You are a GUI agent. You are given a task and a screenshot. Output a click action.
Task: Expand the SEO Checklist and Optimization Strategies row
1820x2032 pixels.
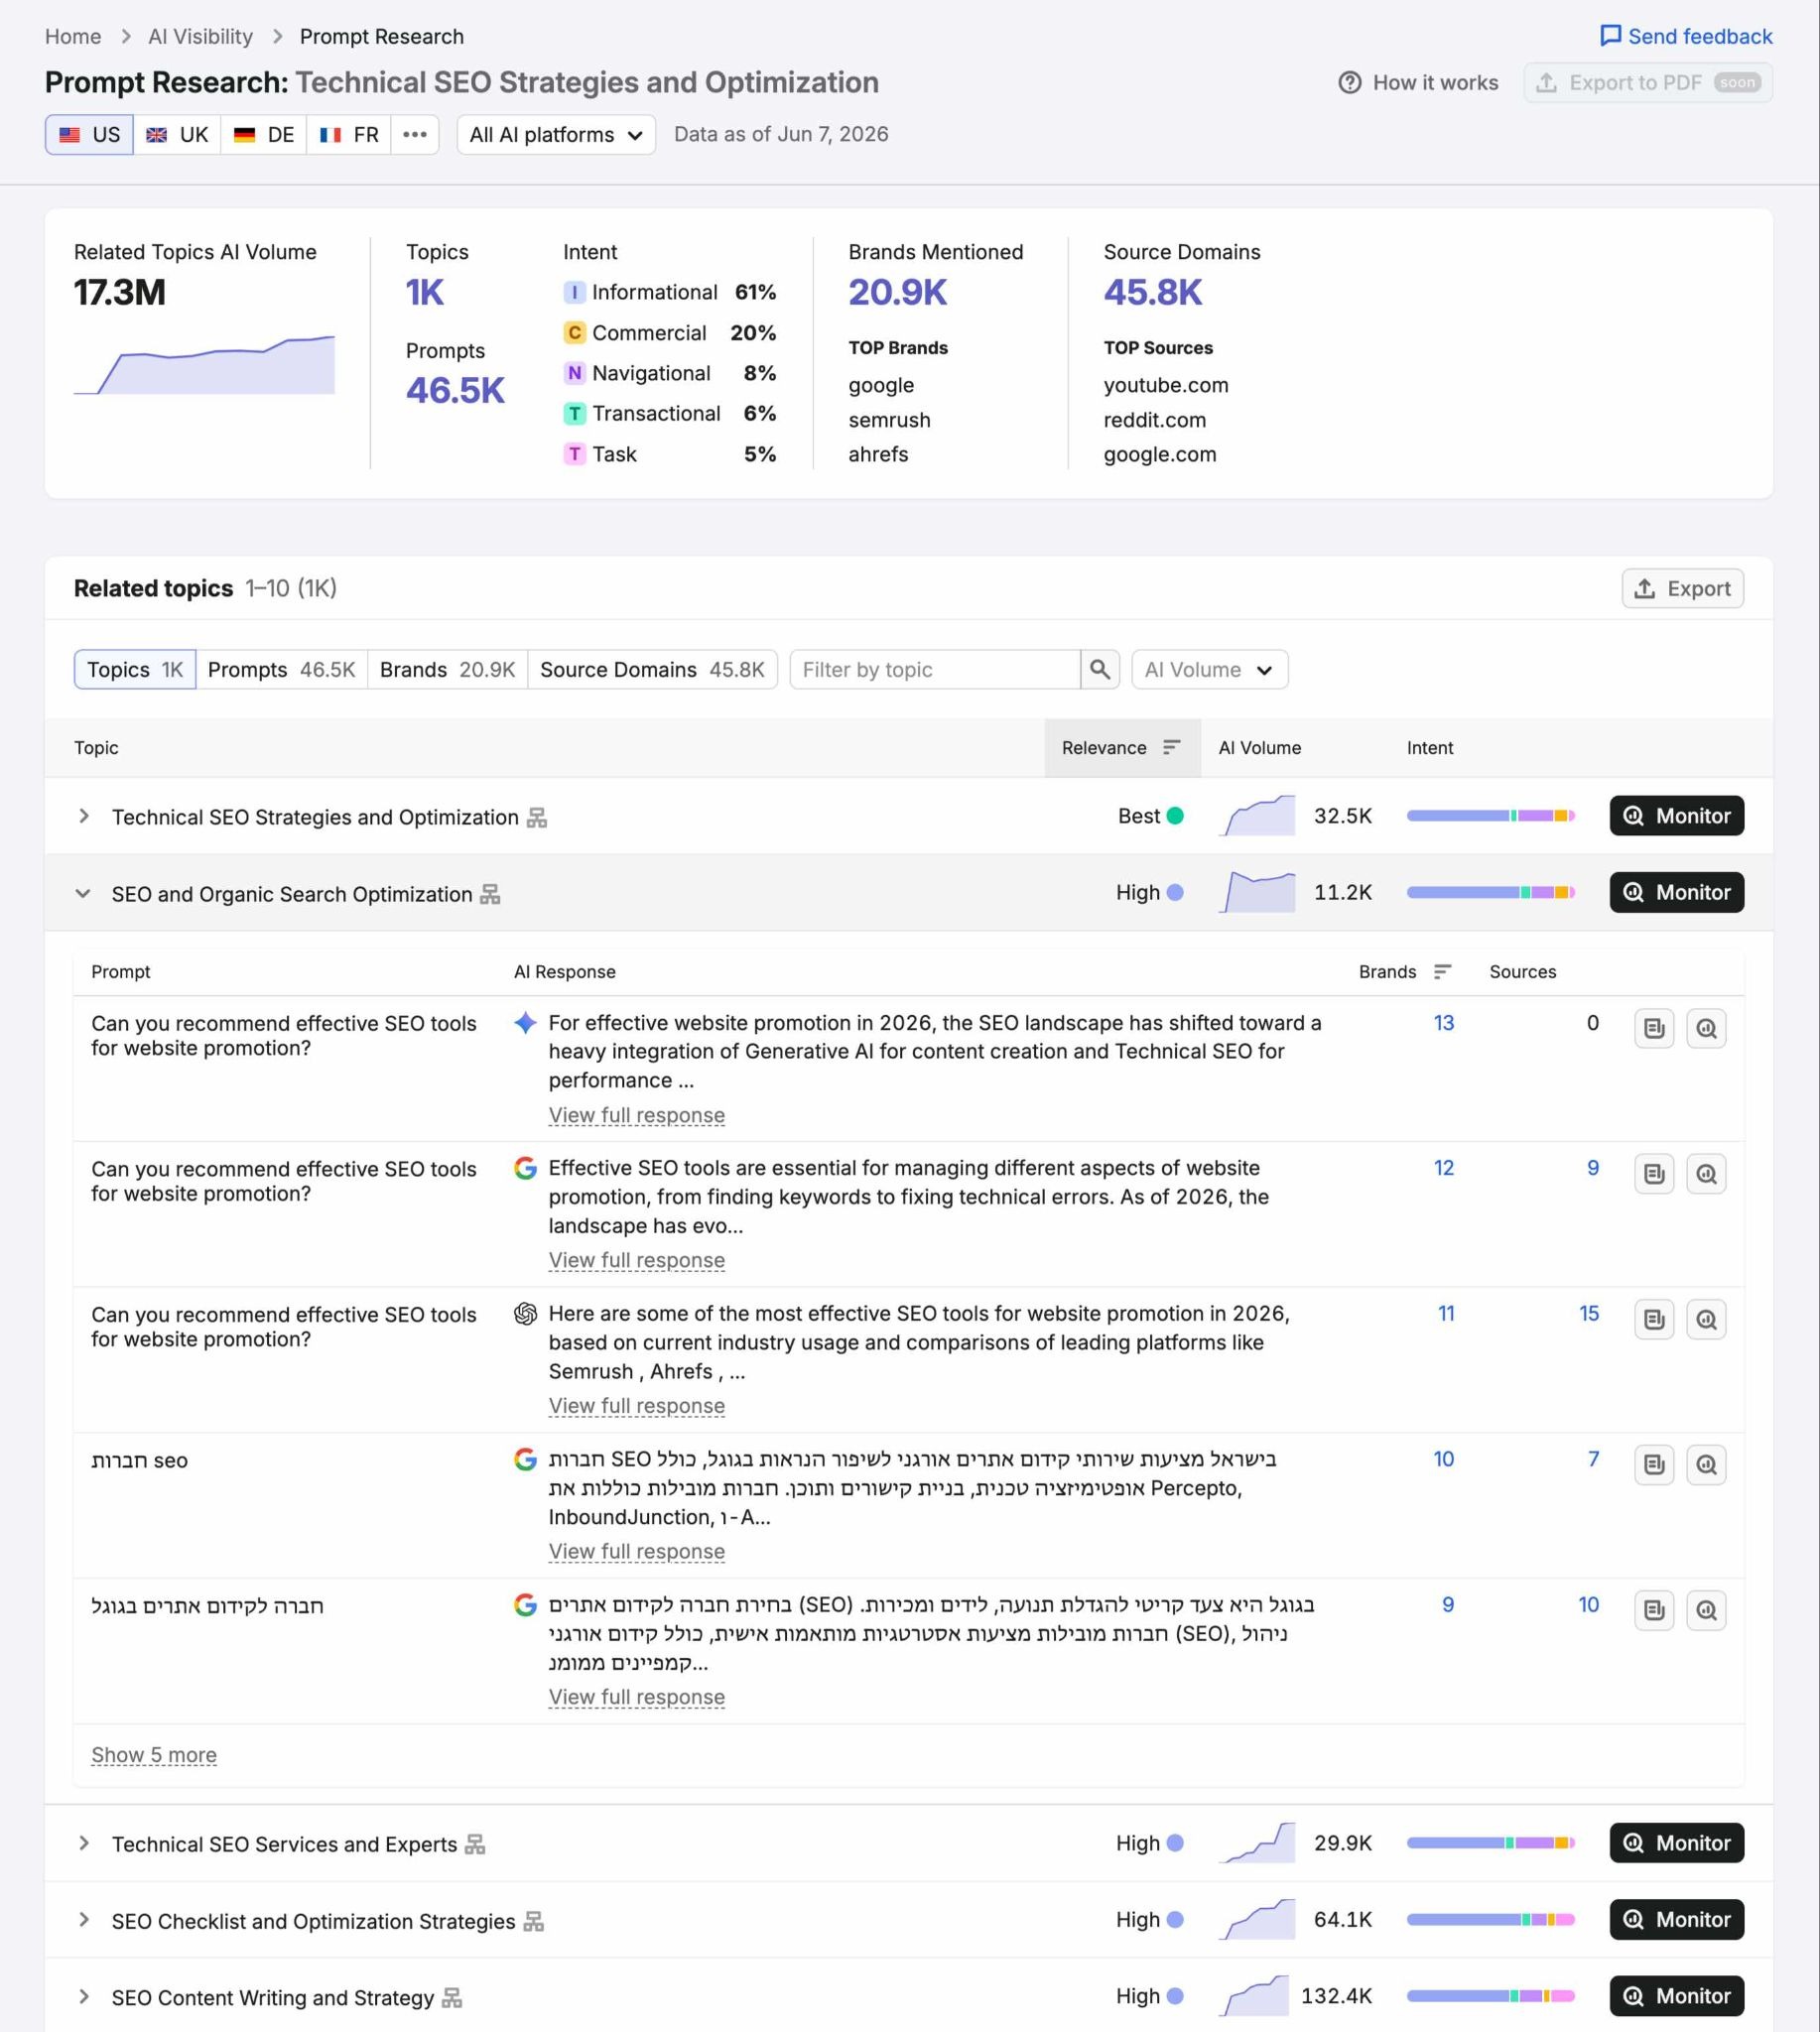tap(84, 1920)
